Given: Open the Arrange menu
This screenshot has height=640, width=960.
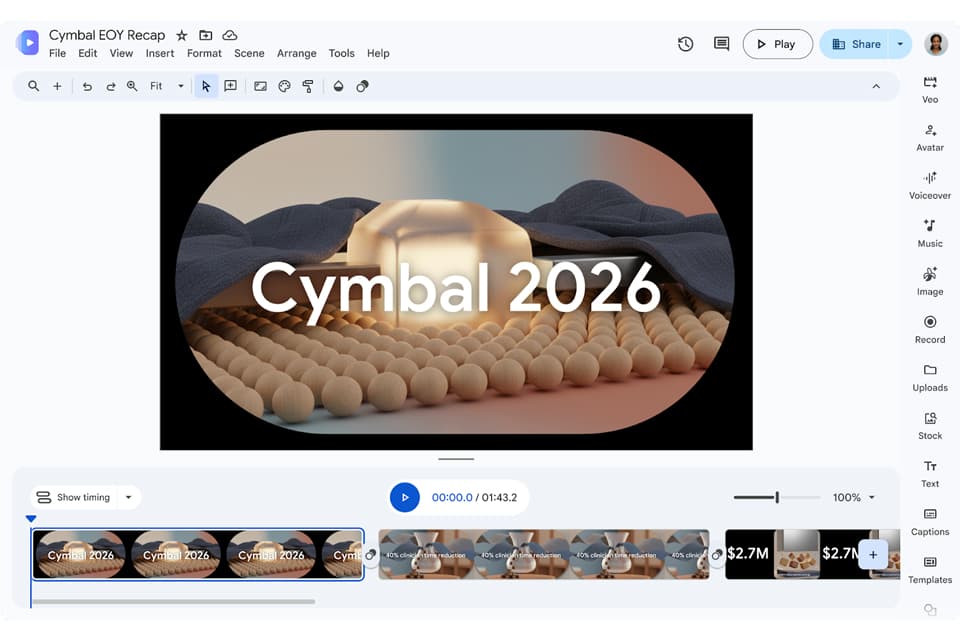Looking at the screenshot, I should coord(296,53).
